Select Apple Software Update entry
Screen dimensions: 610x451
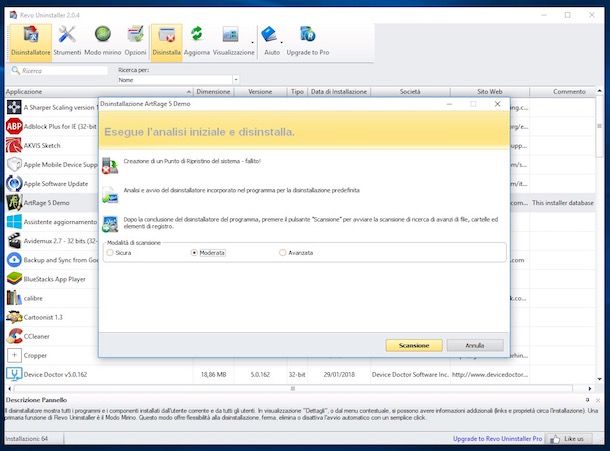click(51, 183)
